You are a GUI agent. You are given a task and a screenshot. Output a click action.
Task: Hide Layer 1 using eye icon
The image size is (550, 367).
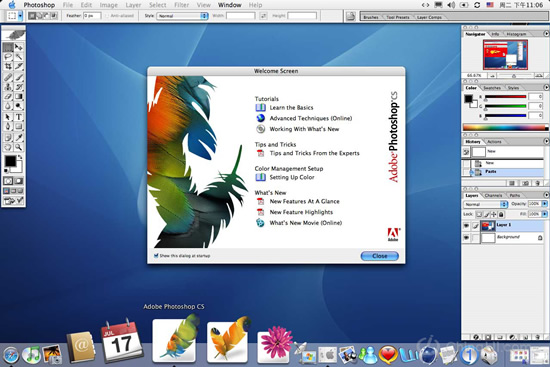click(x=466, y=226)
